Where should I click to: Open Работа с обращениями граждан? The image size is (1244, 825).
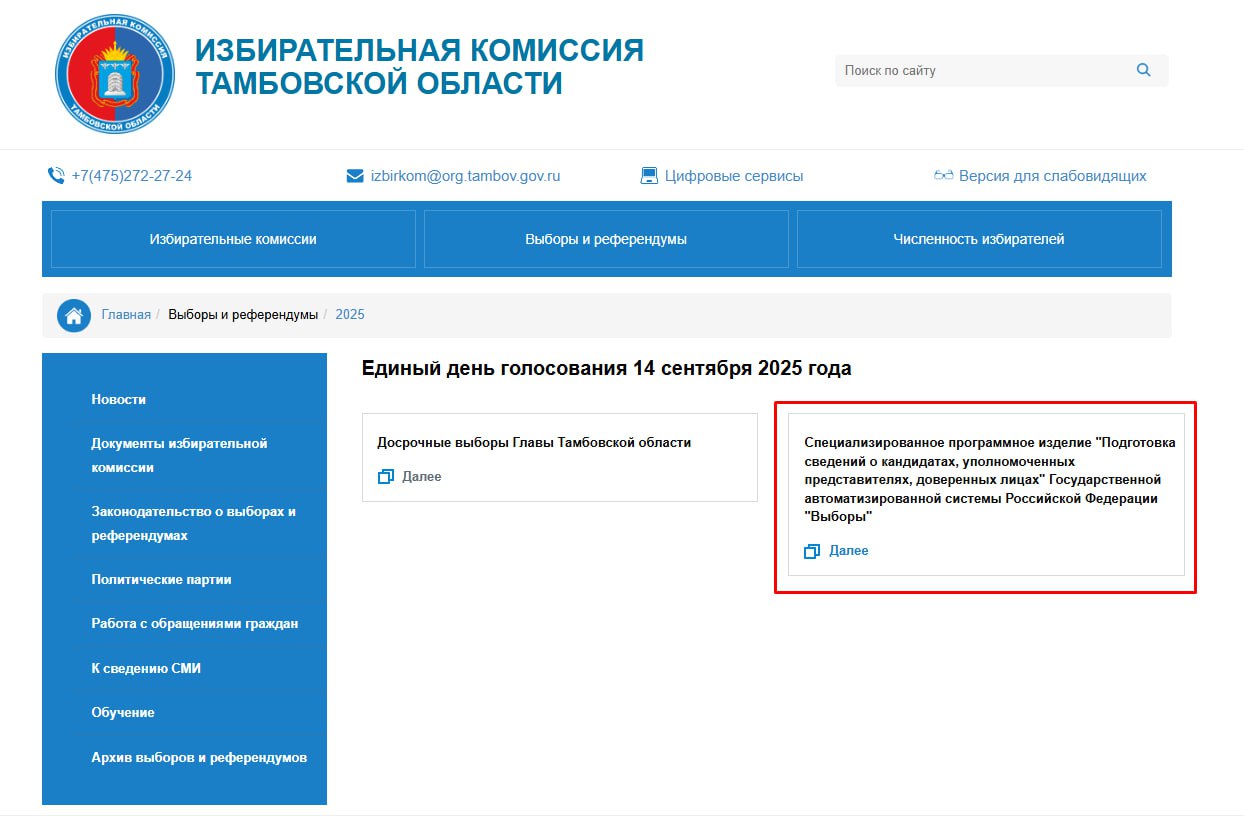pos(195,623)
